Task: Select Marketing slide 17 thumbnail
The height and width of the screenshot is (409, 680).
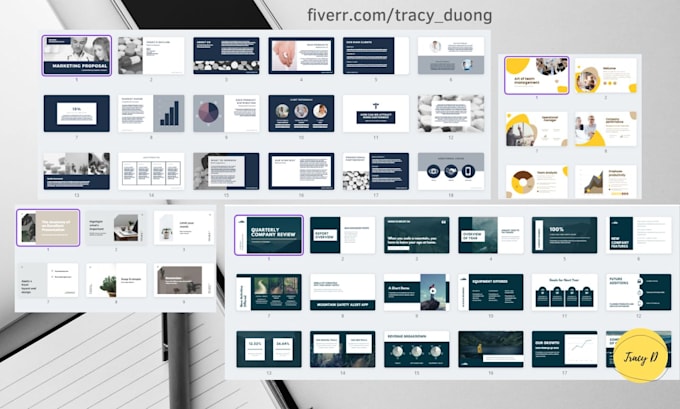Action: 376,171
